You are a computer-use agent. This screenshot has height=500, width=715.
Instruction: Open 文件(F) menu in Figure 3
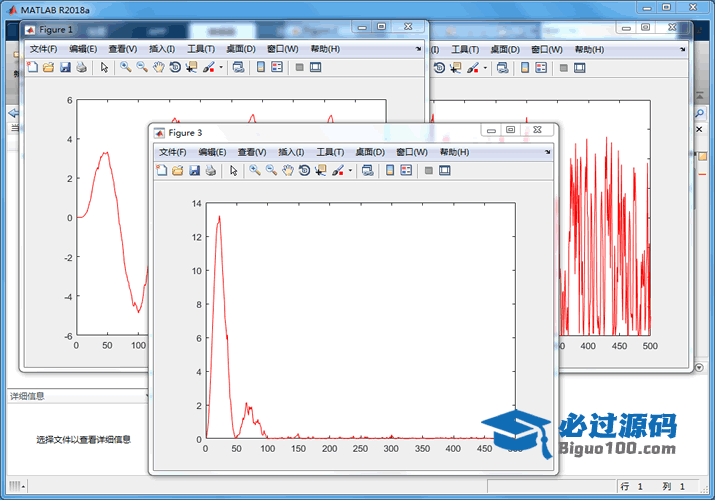click(x=173, y=152)
